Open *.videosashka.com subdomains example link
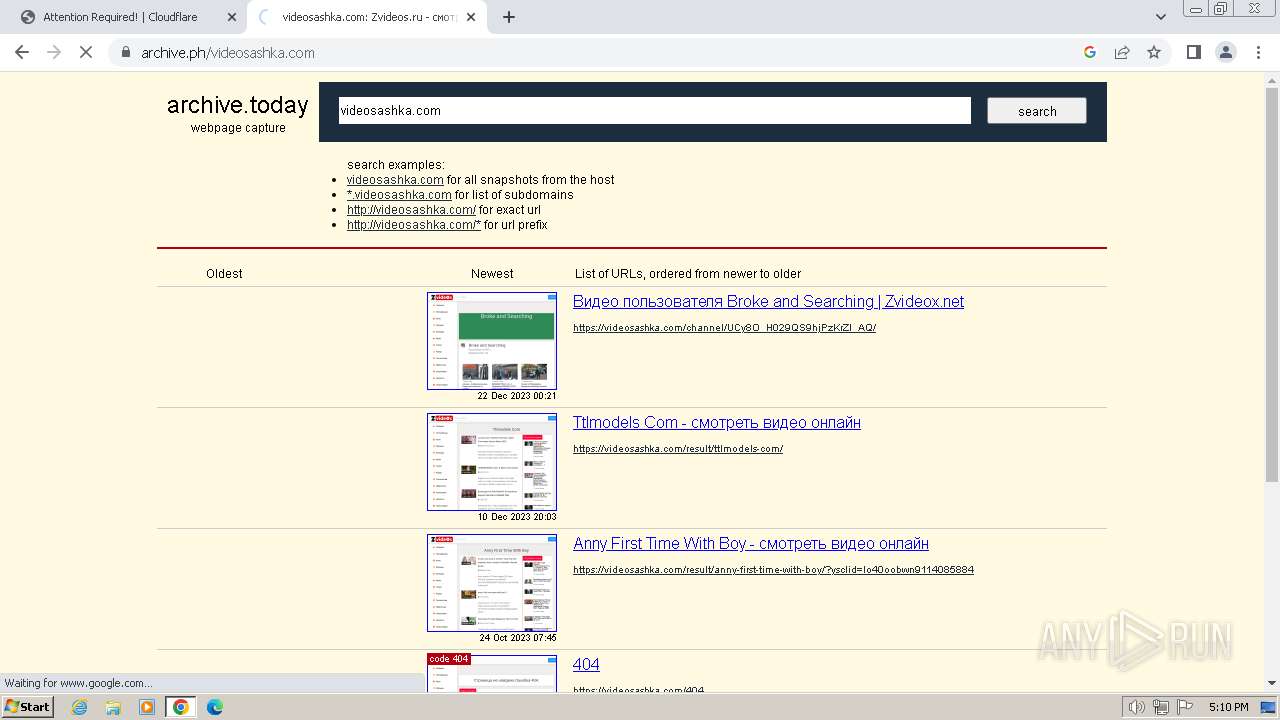Screen dimensions: 1280x720 [x=399, y=195]
